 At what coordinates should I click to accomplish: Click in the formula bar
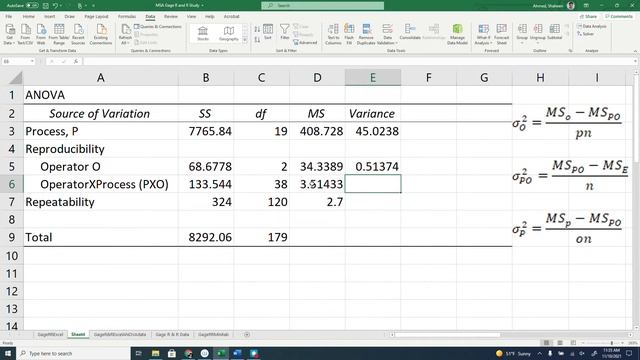coord(359,61)
